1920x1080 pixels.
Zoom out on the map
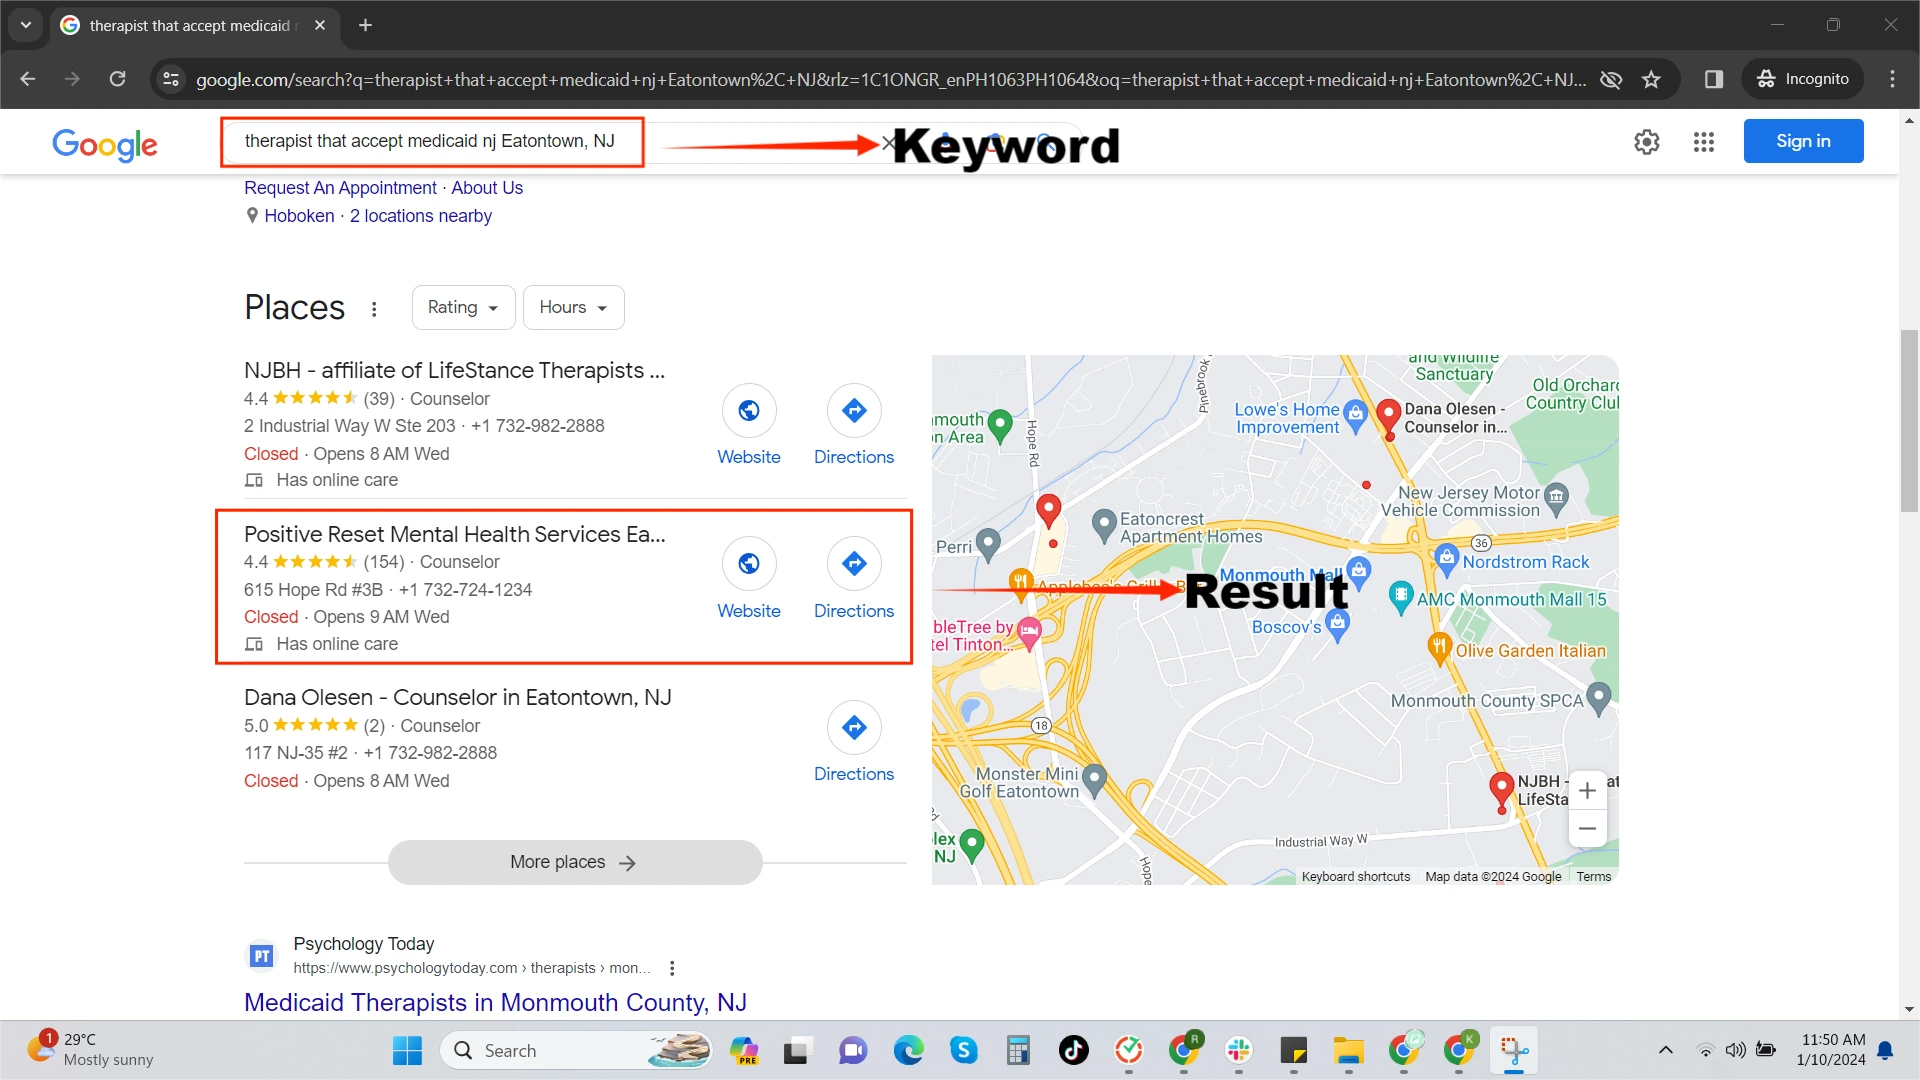point(1587,829)
